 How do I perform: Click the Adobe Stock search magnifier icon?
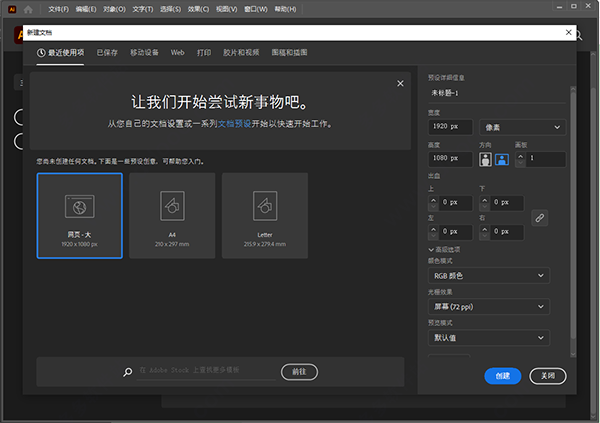tap(128, 372)
